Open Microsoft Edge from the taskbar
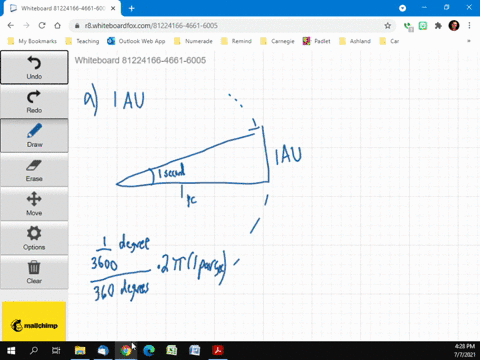480x360 pixels. 149,351
